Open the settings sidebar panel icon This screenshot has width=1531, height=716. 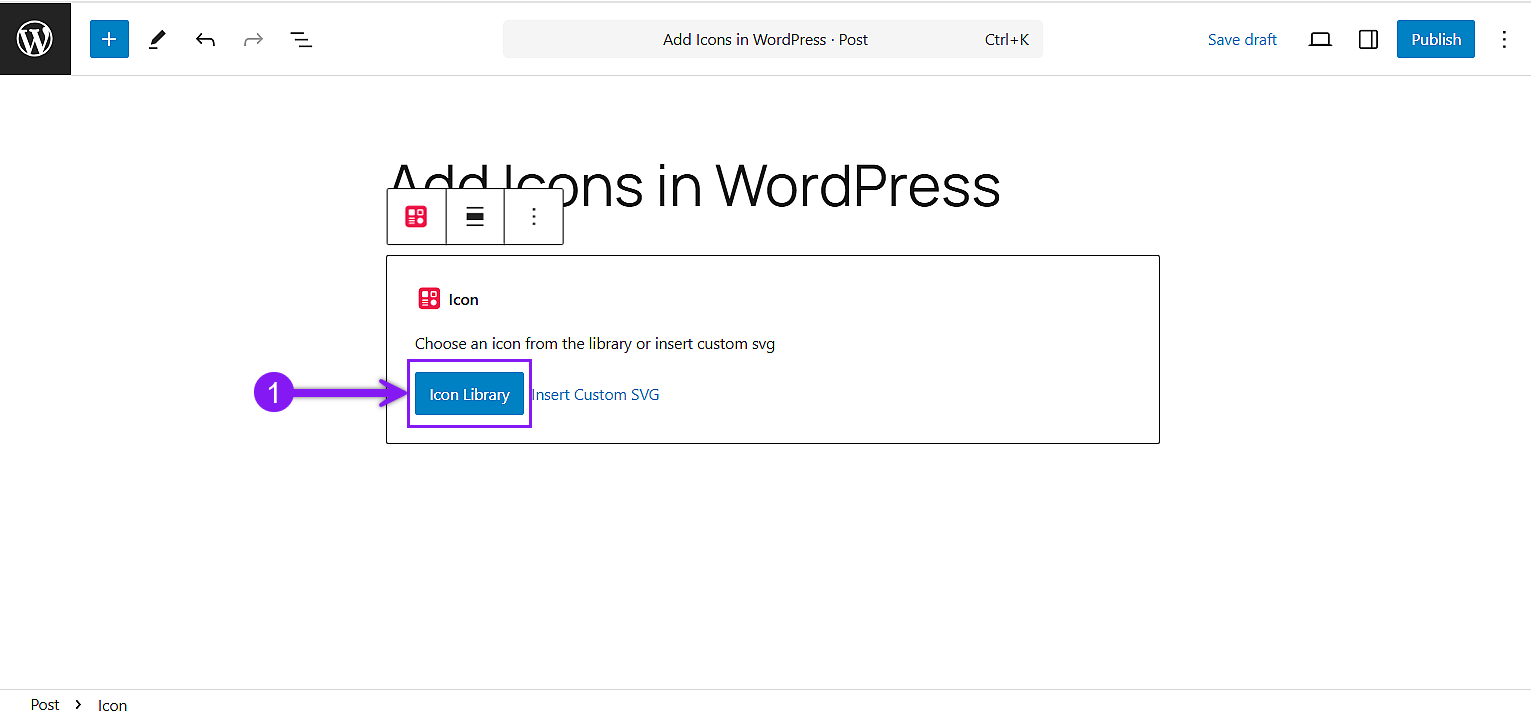pos(1367,38)
